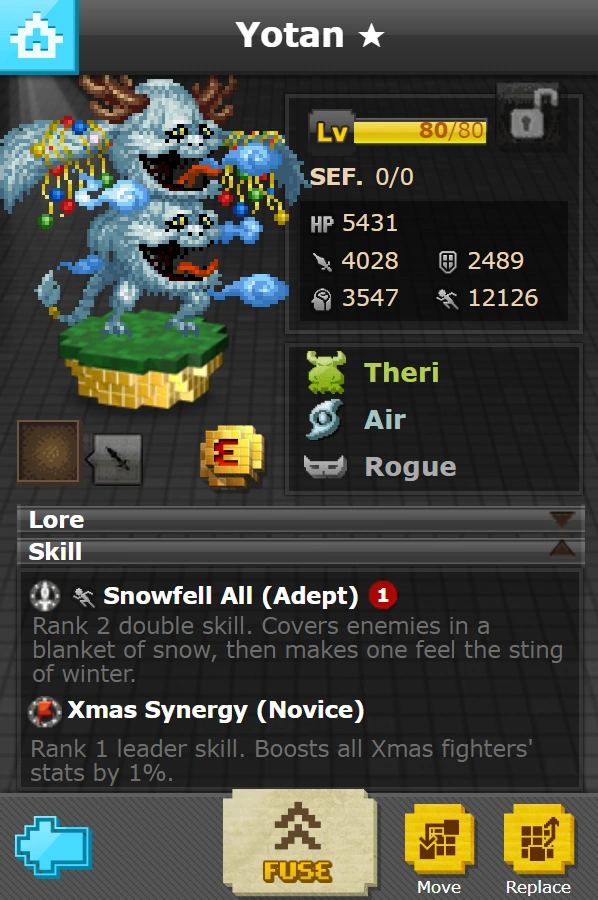The image size is (598, 900).
Task: Tap the Replace button
Action: [538, 849]
